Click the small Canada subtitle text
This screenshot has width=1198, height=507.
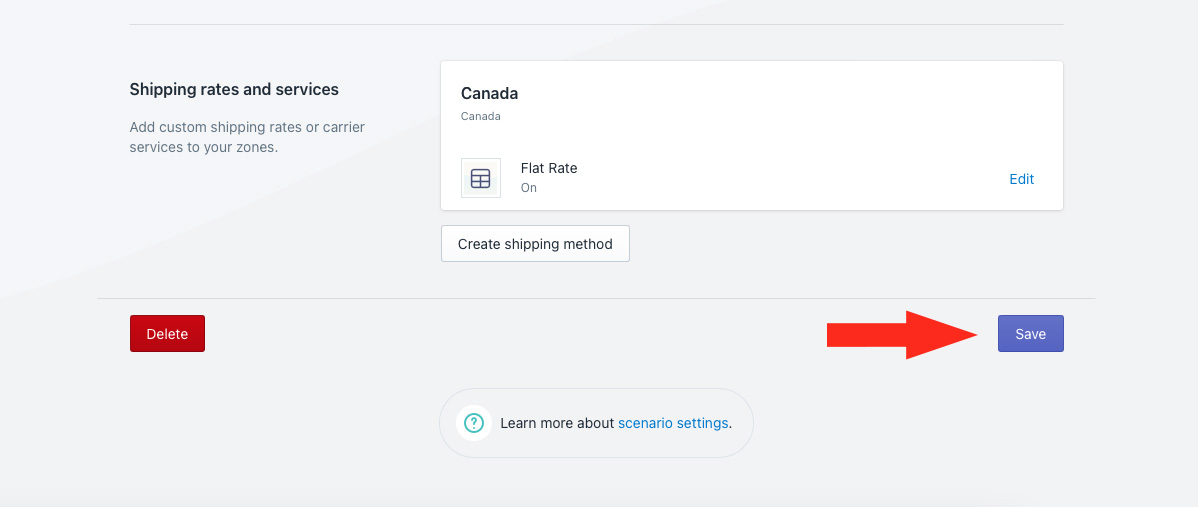pos(481,116)
